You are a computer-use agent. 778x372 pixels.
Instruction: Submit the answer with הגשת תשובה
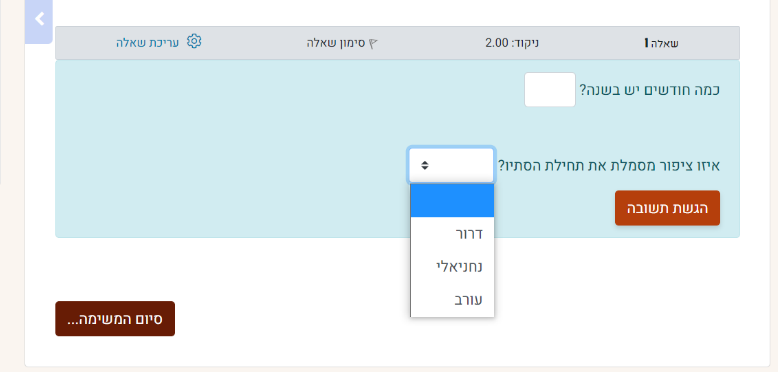pyautogui.click(x=667, y=208)
